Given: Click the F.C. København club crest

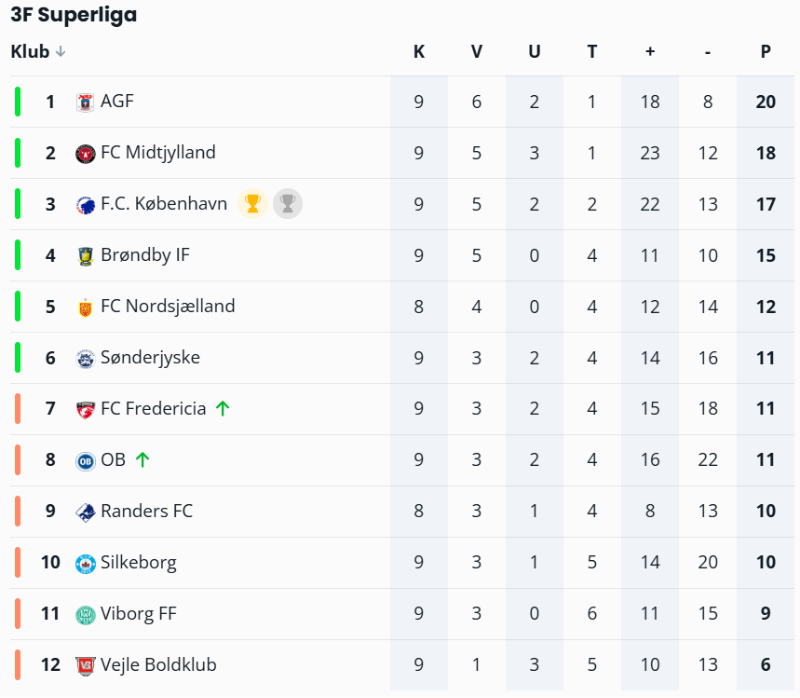Looking at the screenshot, I should coord(85,205).
